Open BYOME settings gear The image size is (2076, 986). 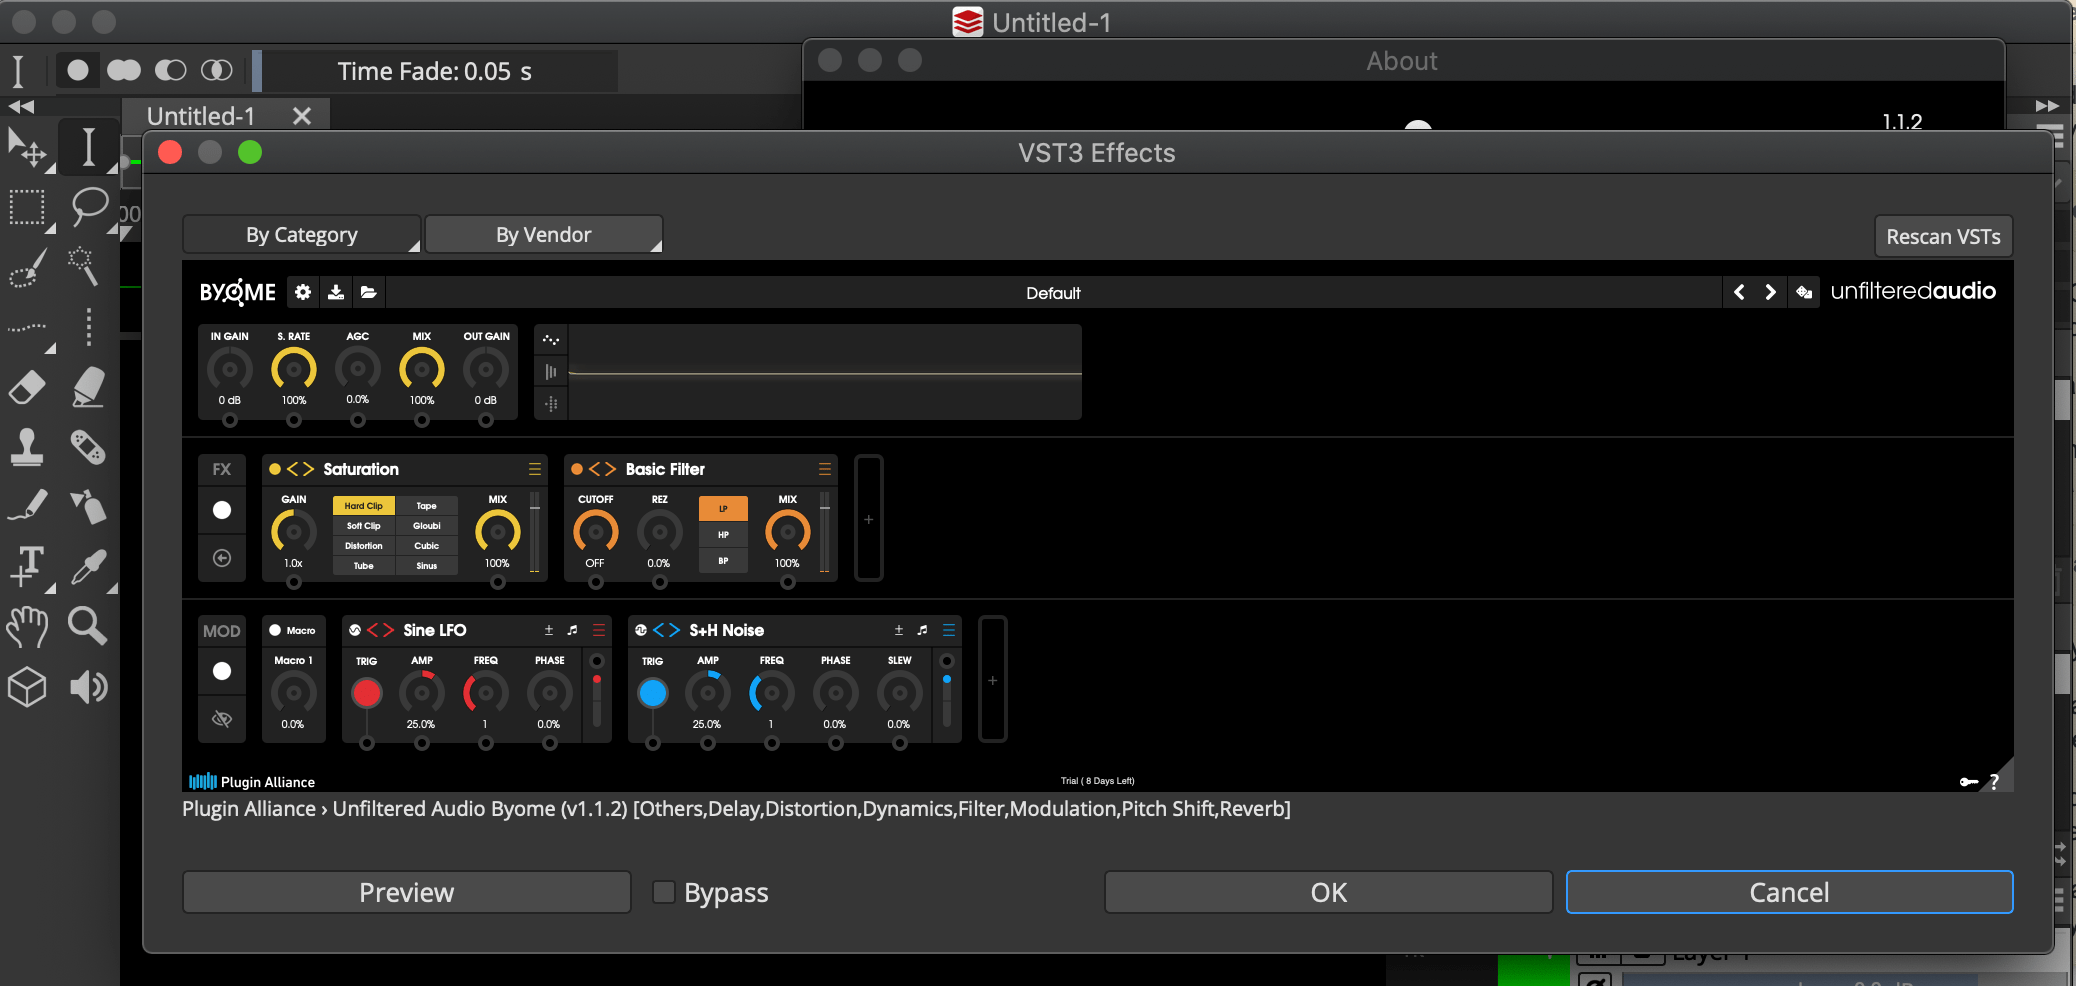303,292
